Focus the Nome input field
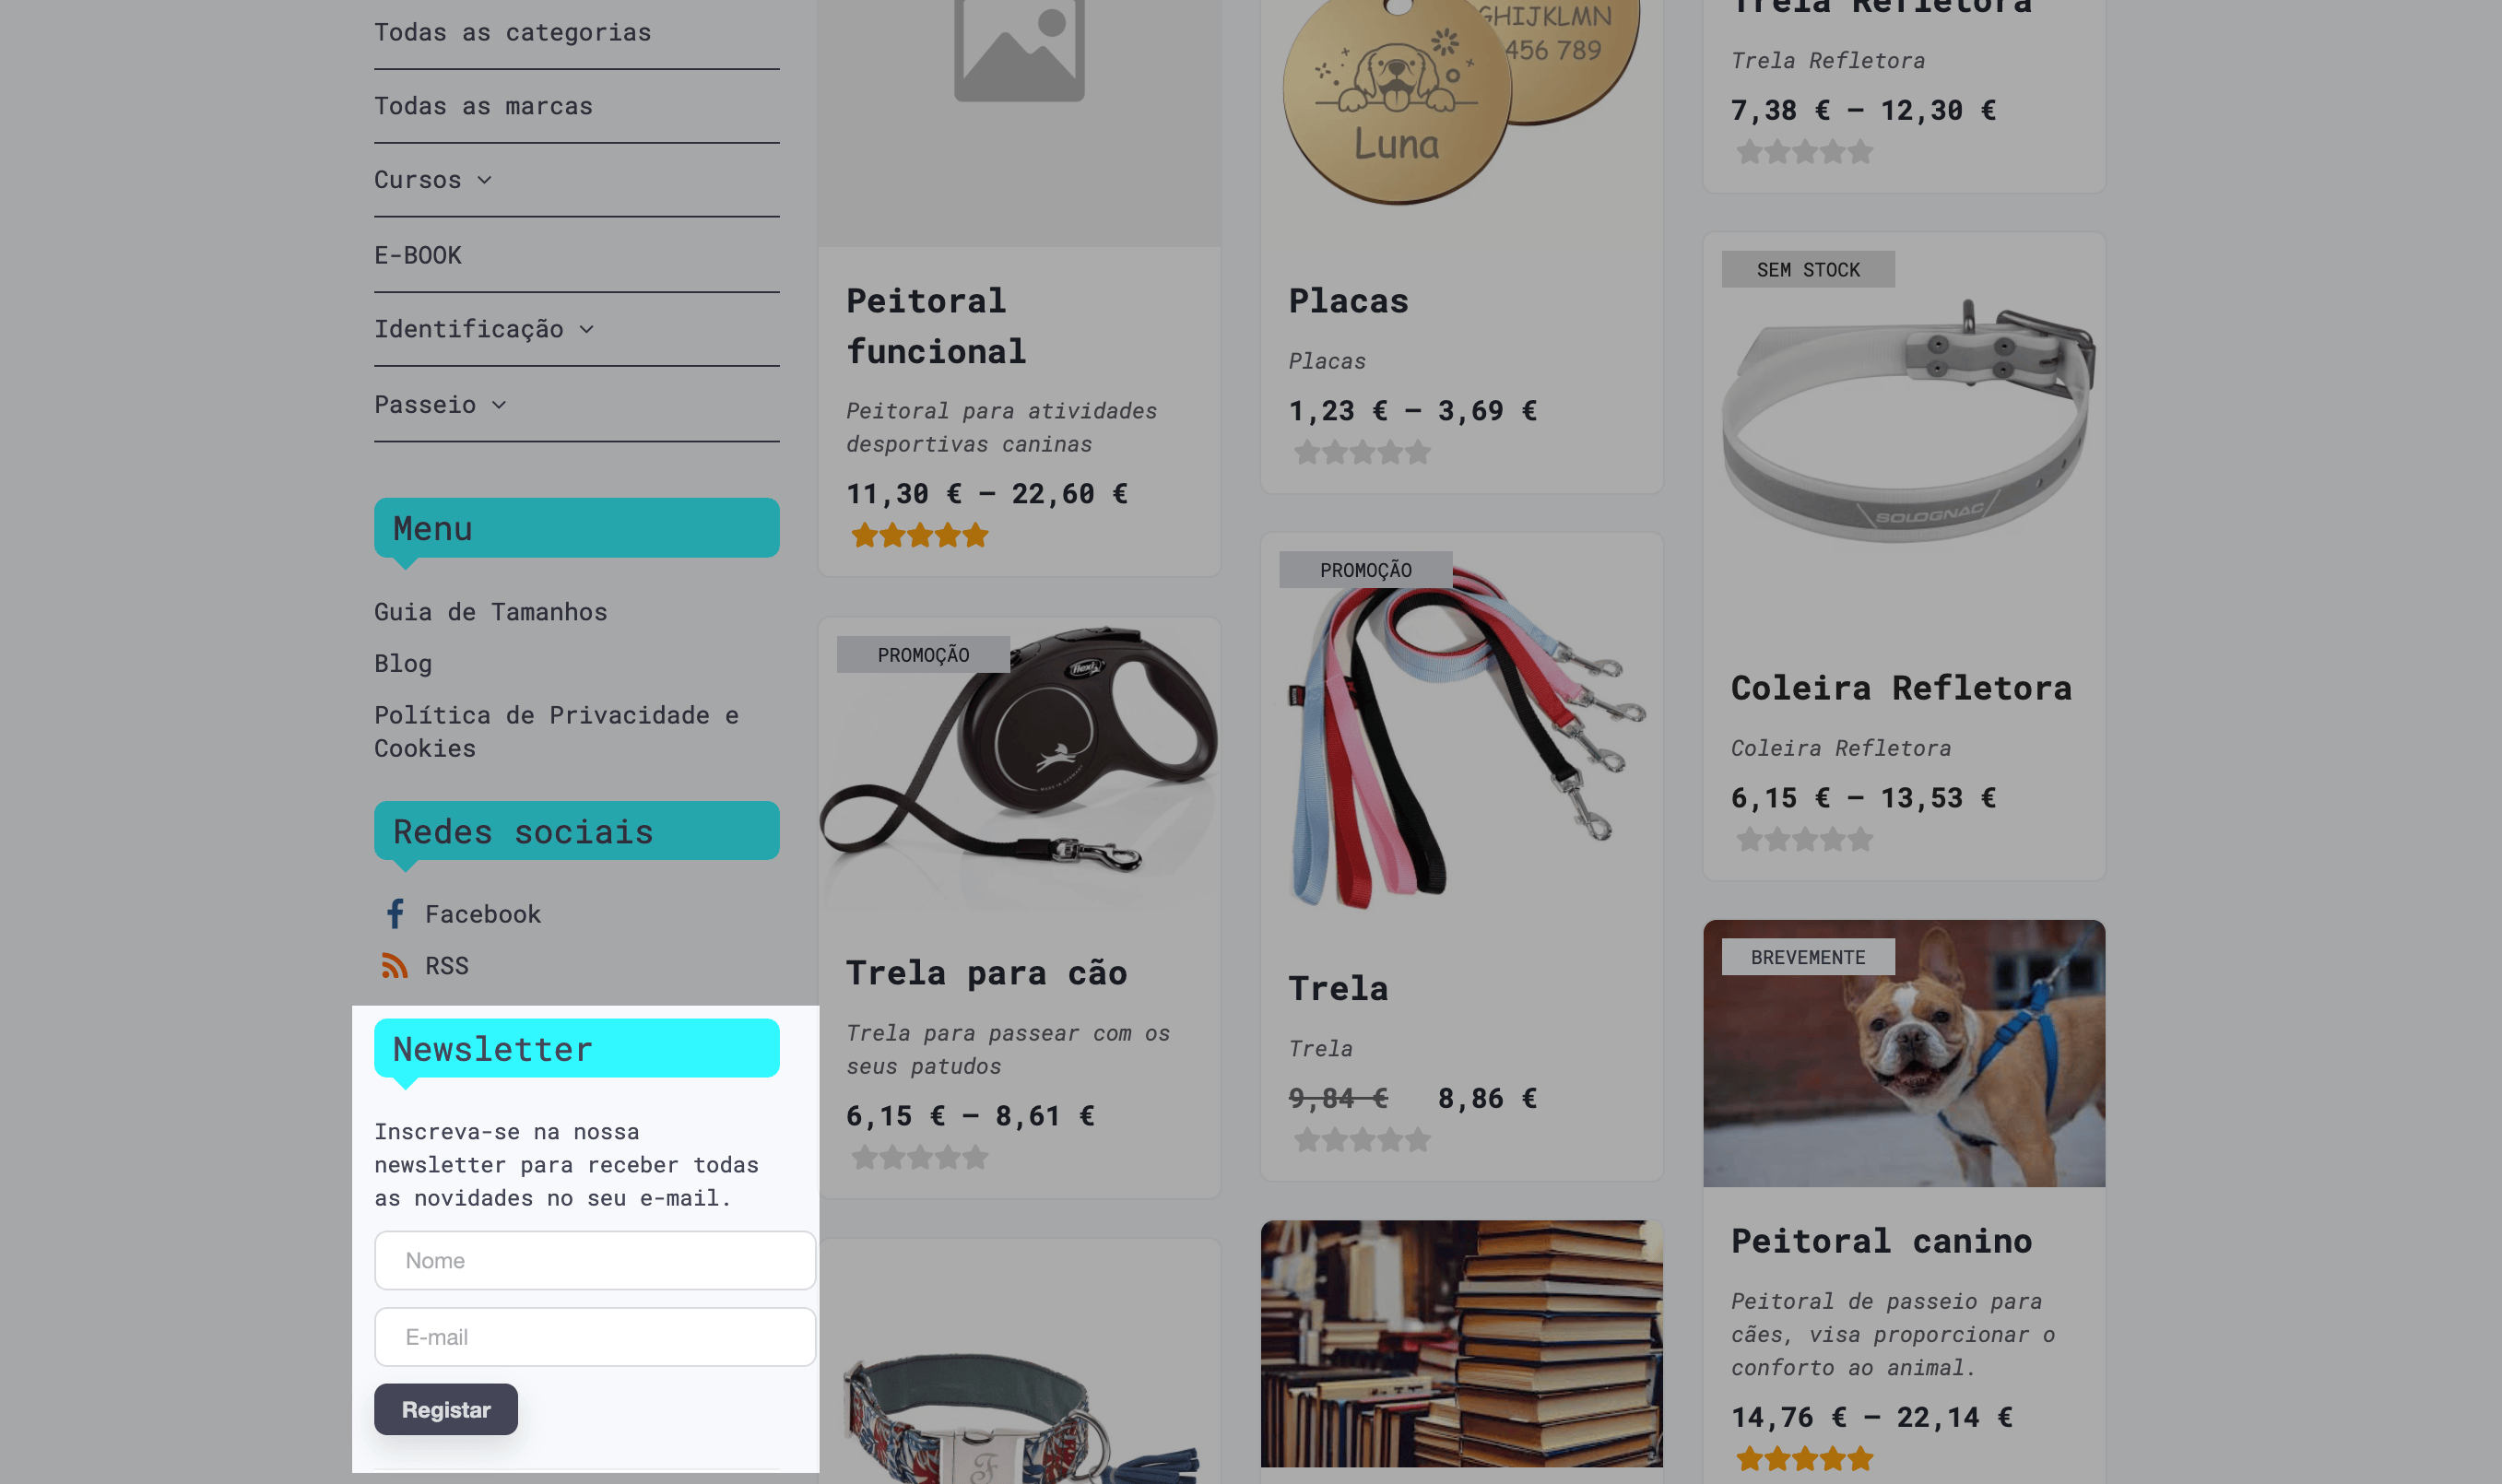The width and height of the screenshot is (2502, 1484). coord(595,1260)
